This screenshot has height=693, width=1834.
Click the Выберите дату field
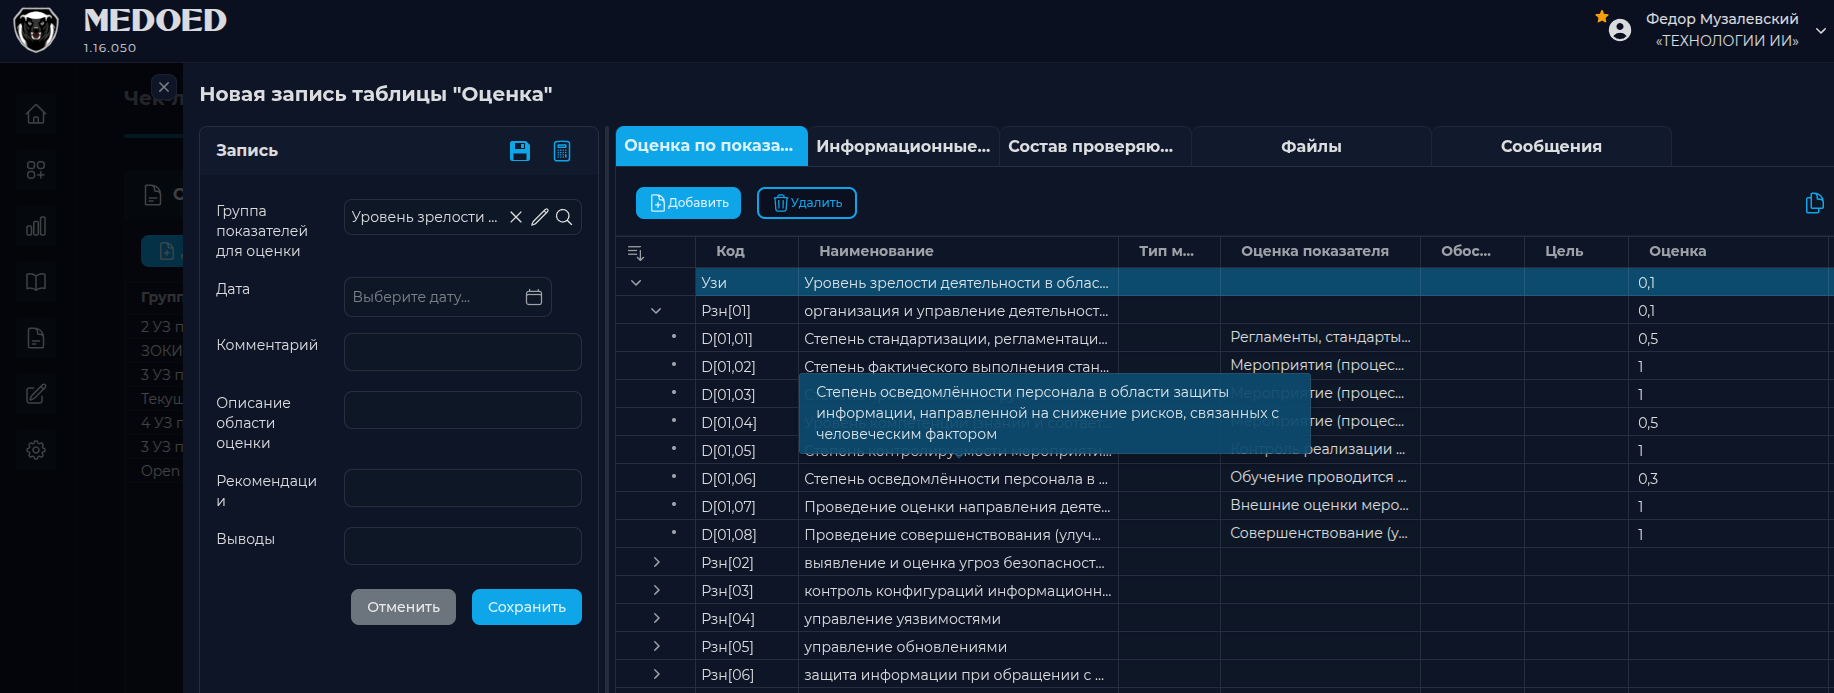[448, 297]
